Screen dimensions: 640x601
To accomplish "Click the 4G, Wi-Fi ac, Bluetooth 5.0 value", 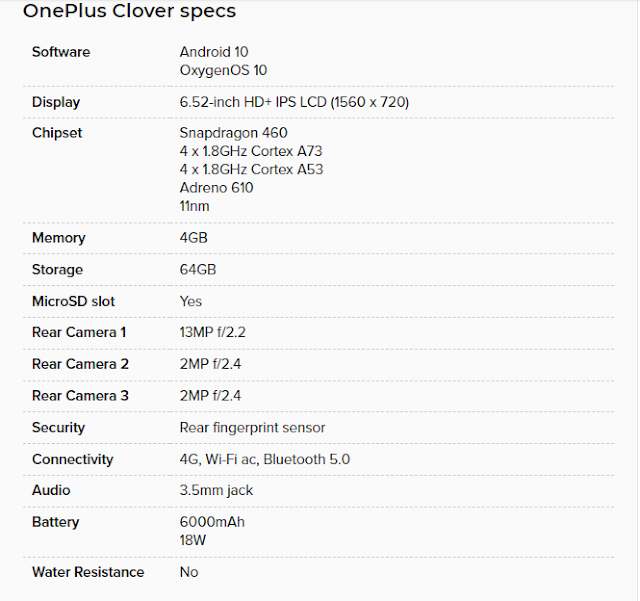I will tap(265, 459).
